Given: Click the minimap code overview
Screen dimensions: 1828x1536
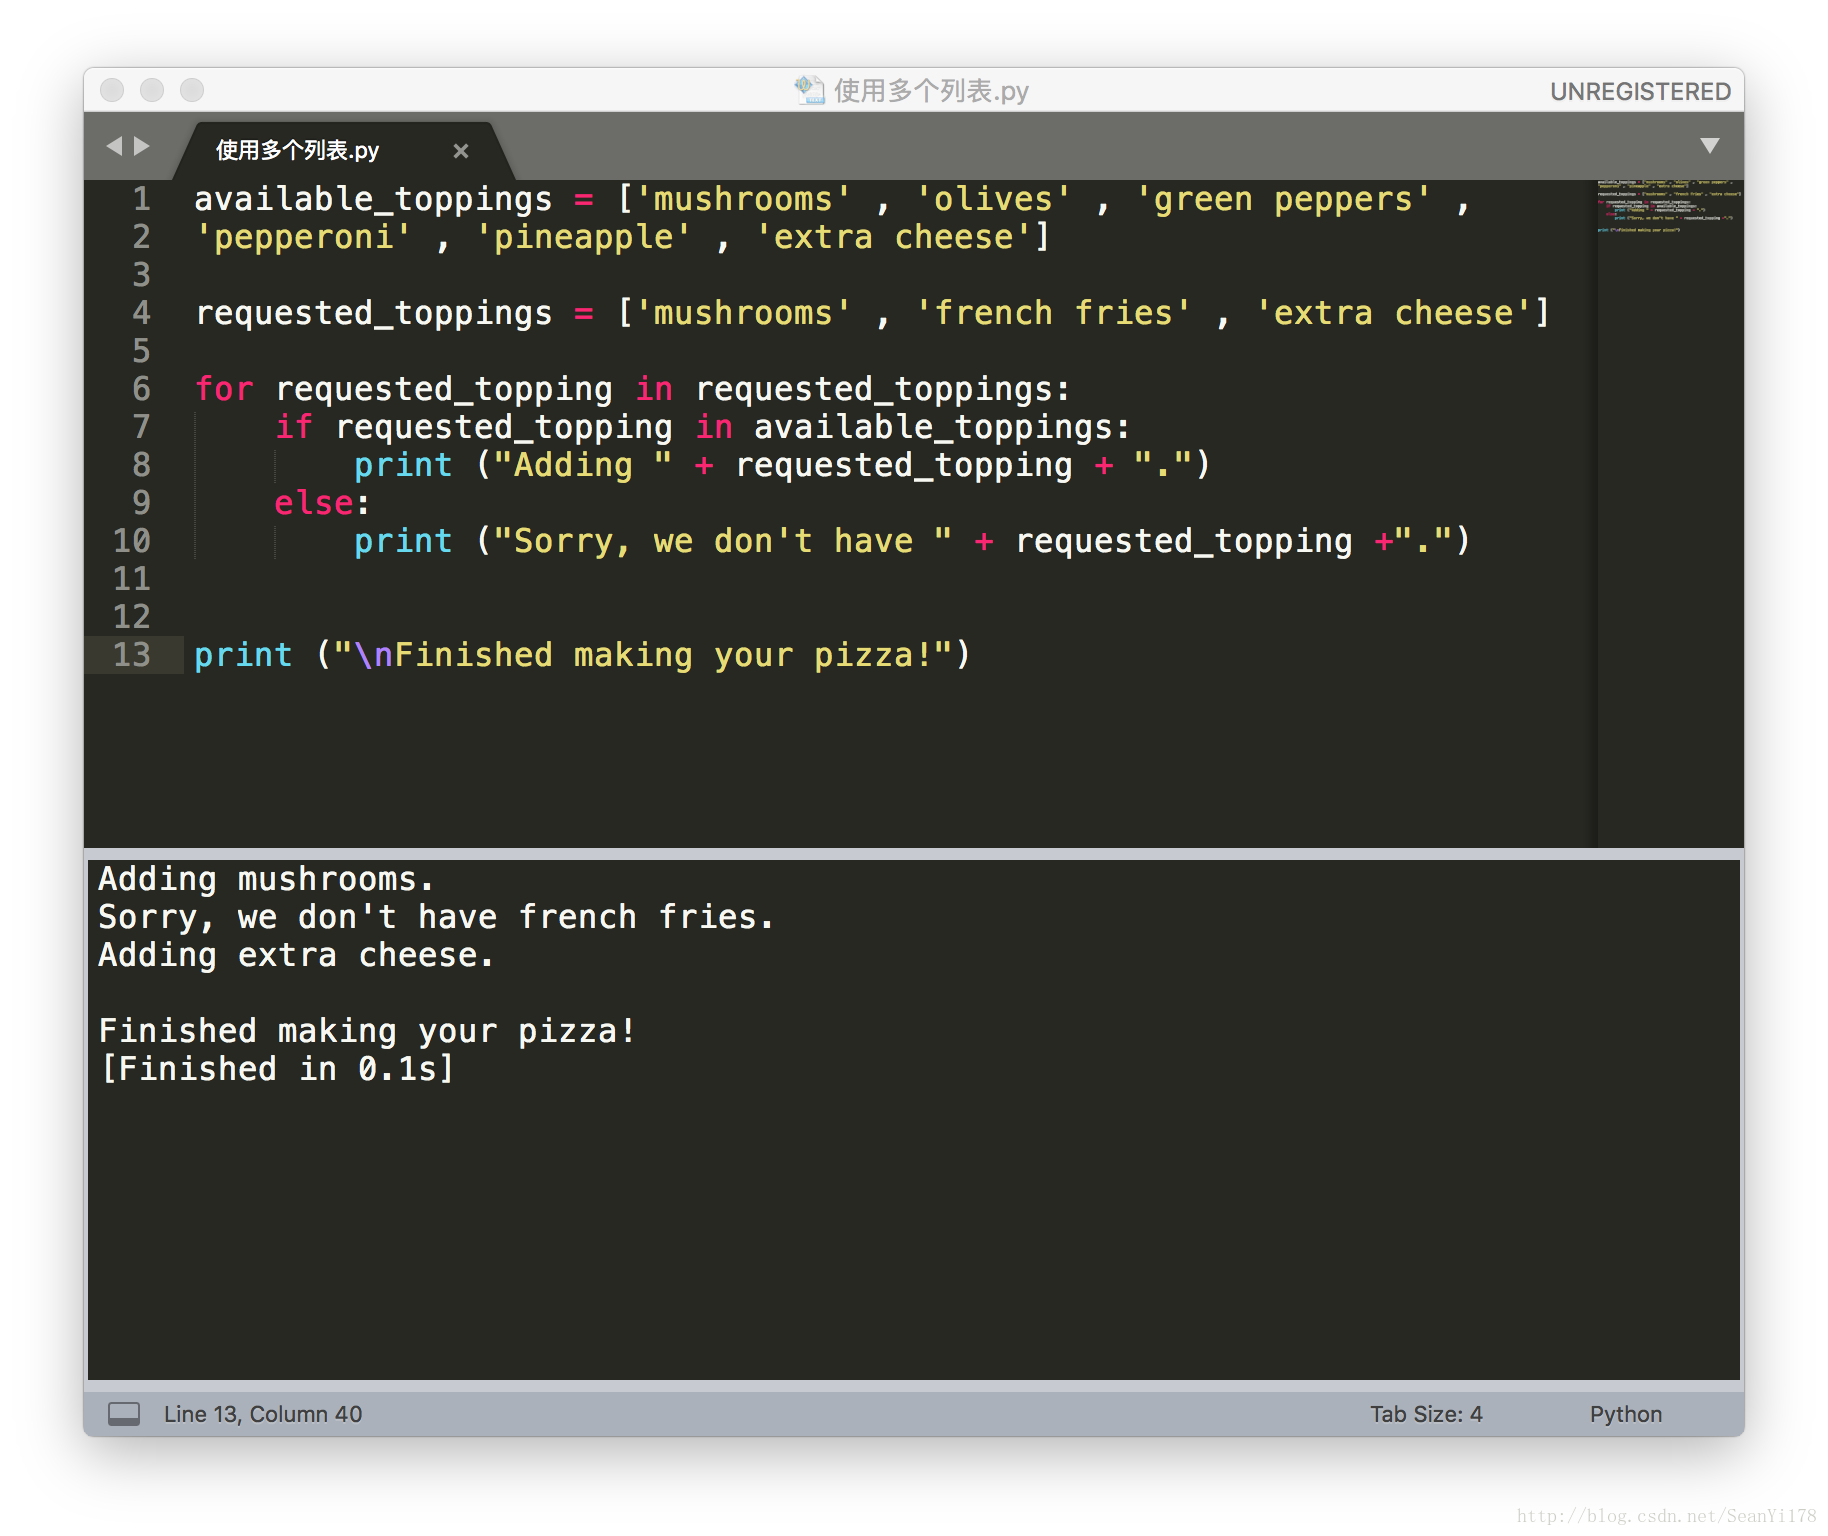Looking at the screenshot, I should 1668,206.
